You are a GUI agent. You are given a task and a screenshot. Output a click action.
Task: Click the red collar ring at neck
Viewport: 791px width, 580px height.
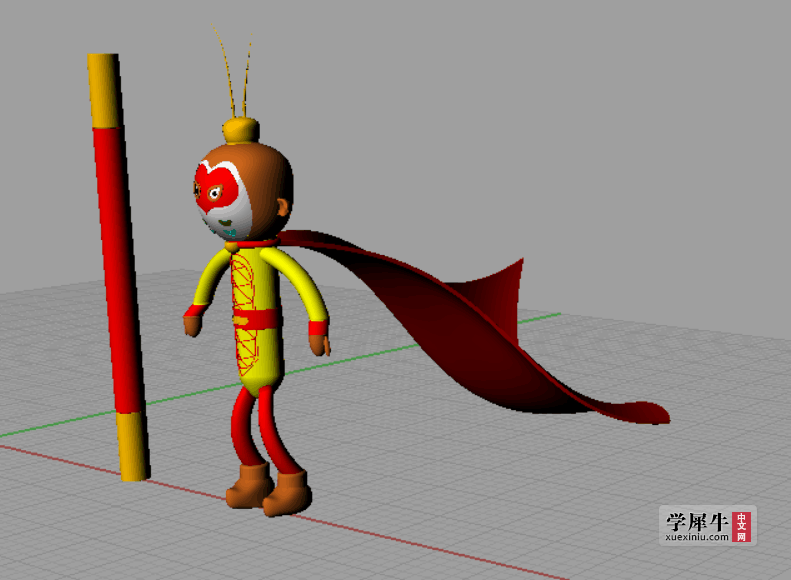click(x=255, y=244)
